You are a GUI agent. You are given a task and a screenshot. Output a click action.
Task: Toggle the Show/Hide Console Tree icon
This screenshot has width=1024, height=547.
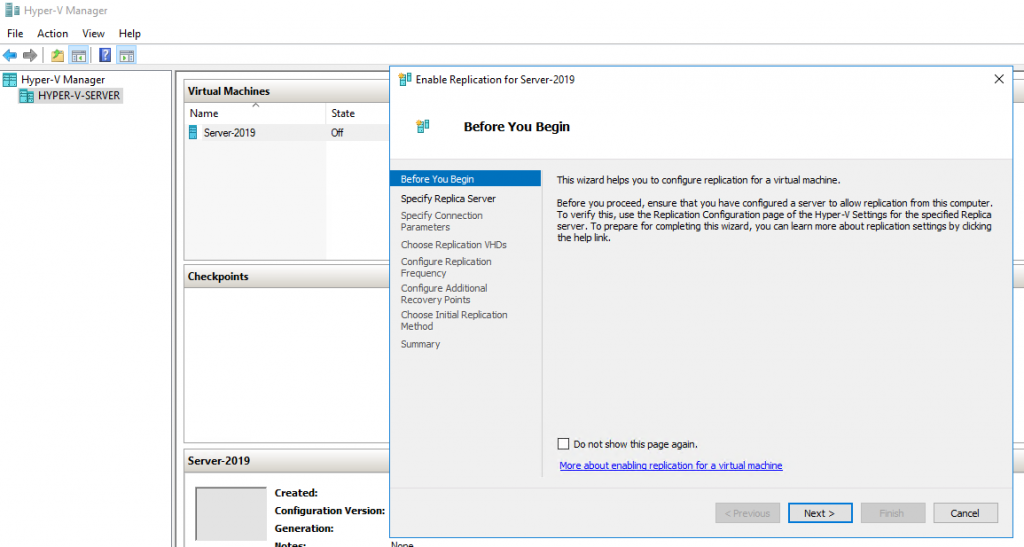click(x=79, y=55)
